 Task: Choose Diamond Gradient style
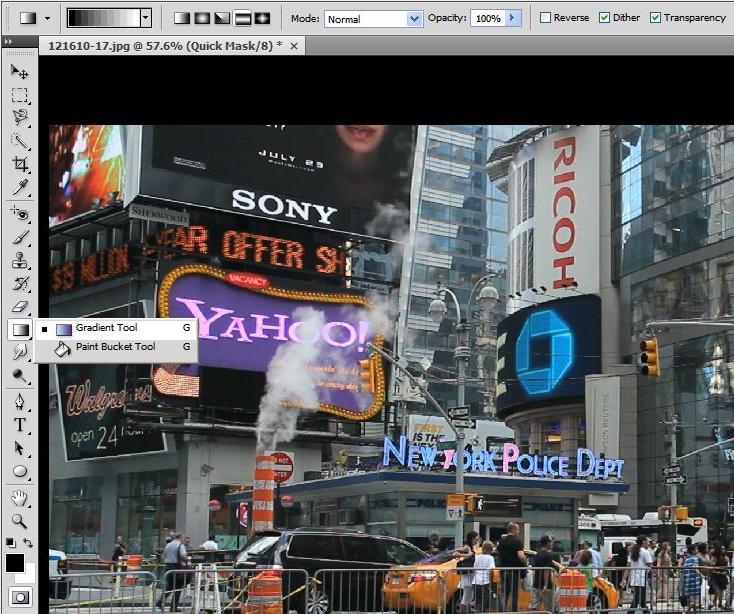coord(263,18)
